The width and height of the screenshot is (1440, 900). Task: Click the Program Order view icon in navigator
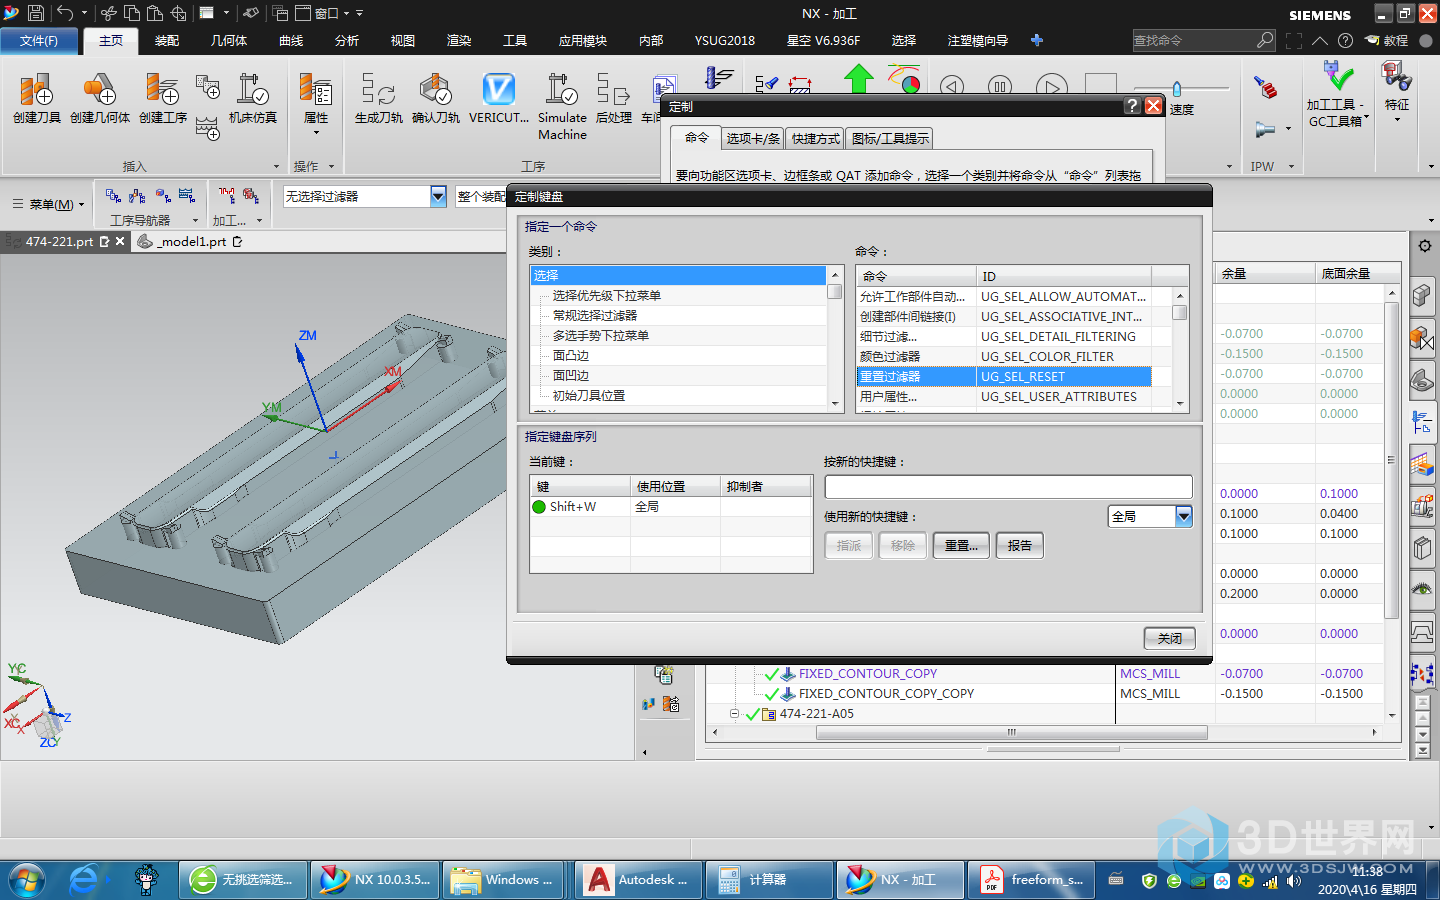coord(113,195)
